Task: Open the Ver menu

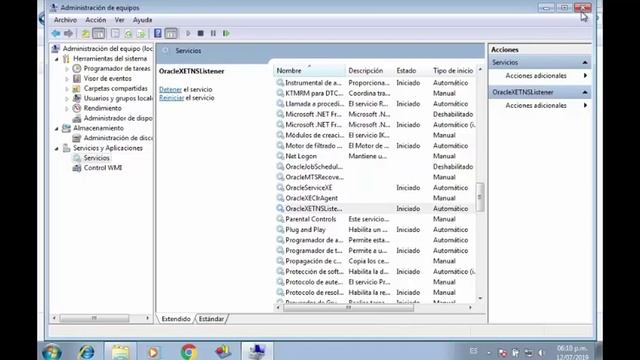Action: click(119, 20)
